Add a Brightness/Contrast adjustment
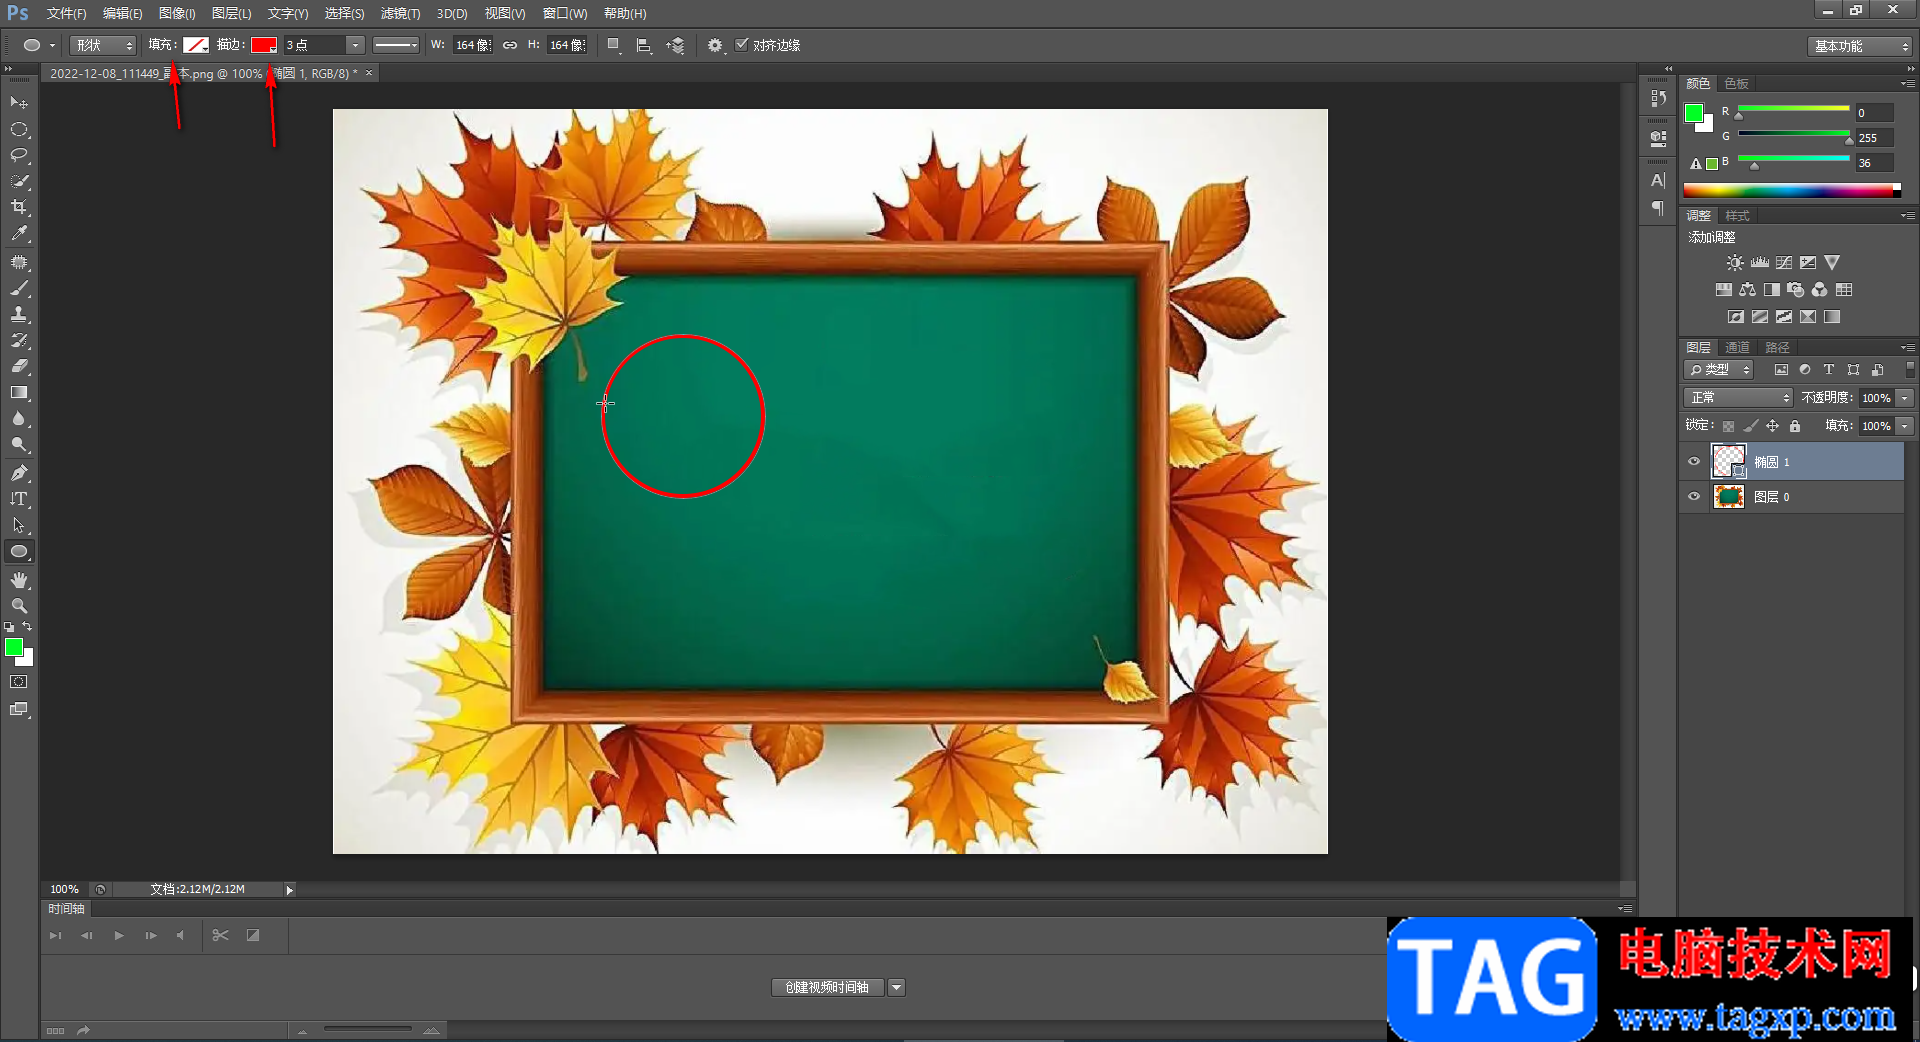 [x=1735, y=263]
